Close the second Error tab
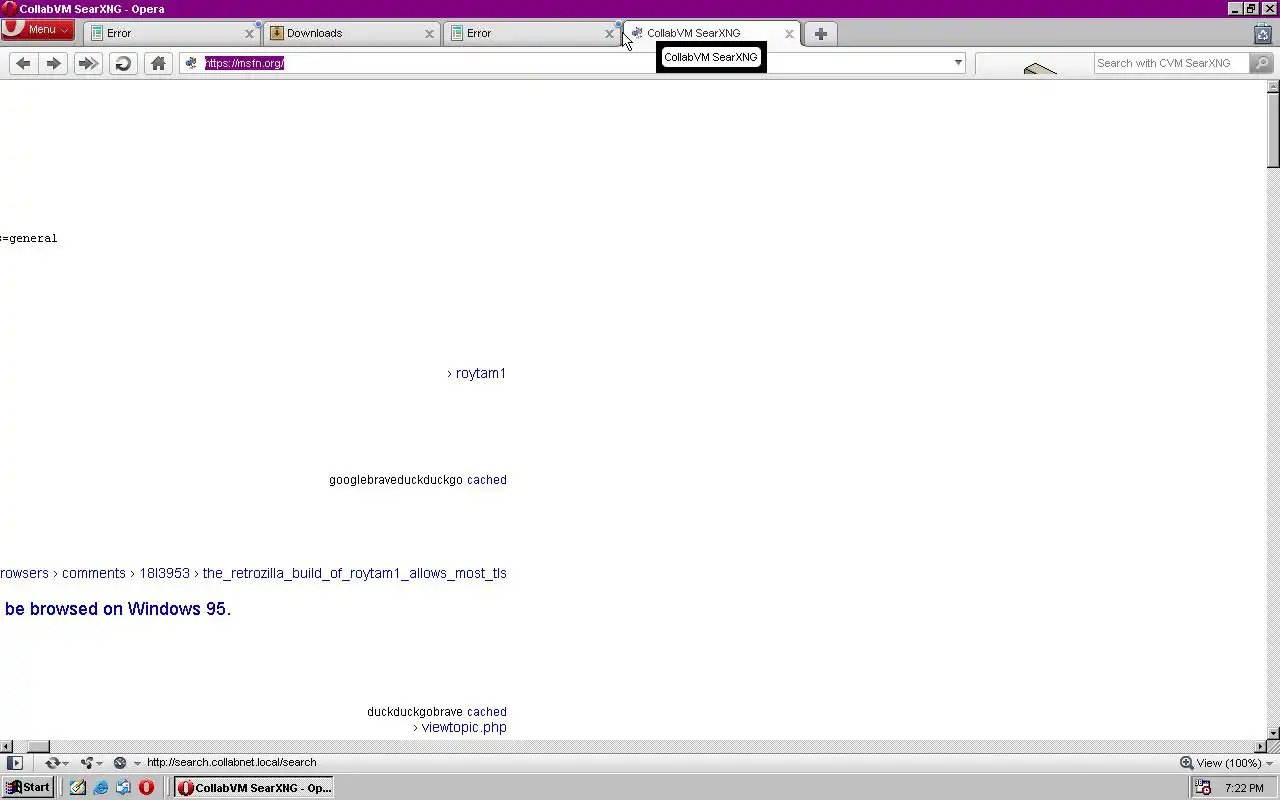 pyautogui.click(x=609, y=33)
